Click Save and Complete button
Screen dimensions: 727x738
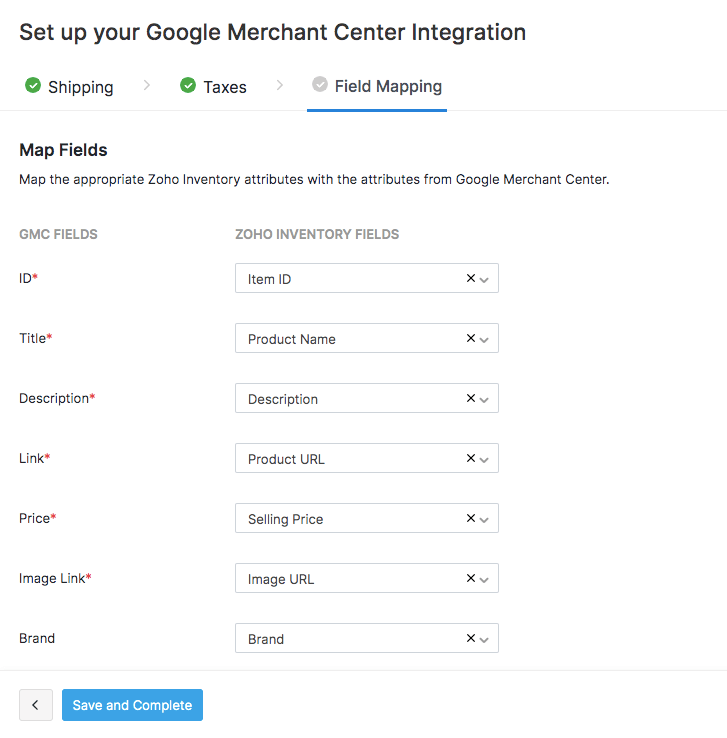(x=132, y=705)
